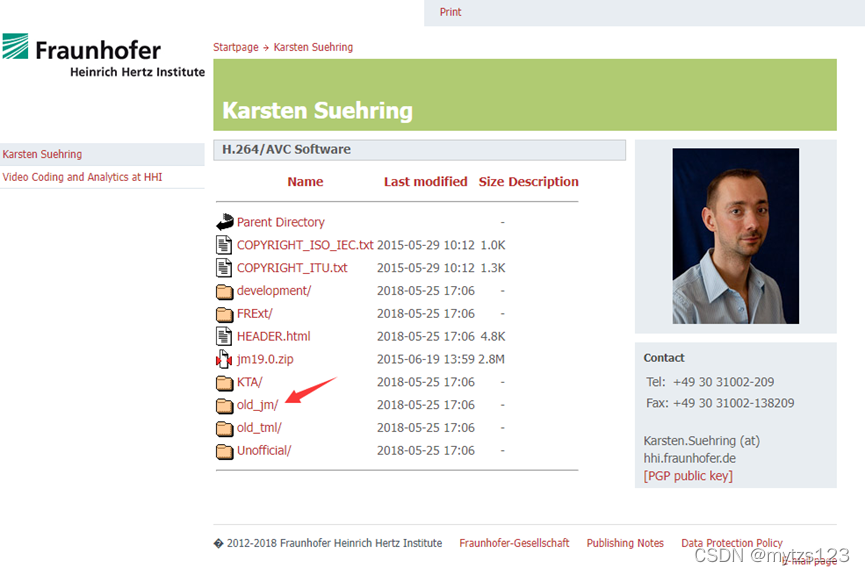This screenshot has width=865, height=575.
Task: Click Karsten Suehring breadcrumb link
Action: click(x=313, y=47)
